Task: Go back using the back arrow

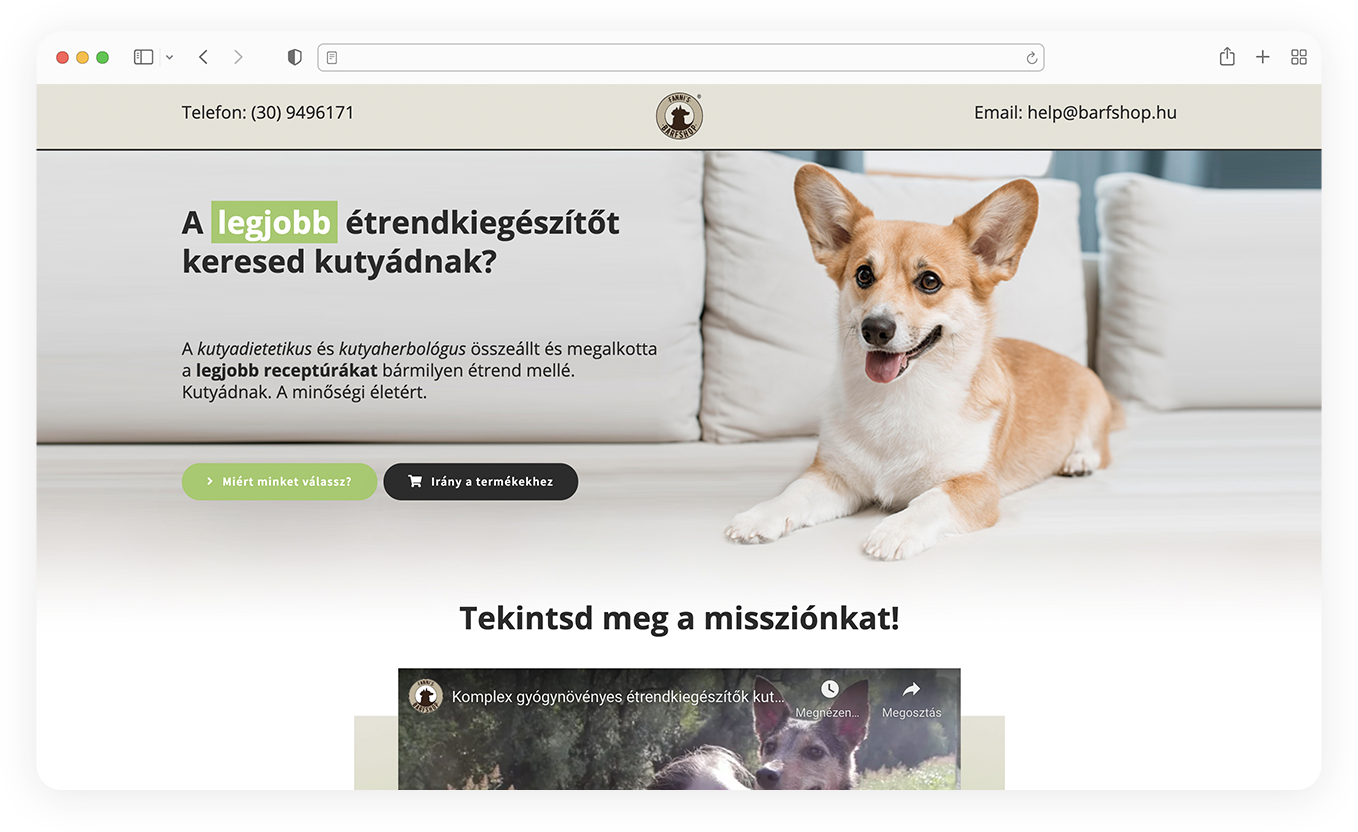Action: (203, 57)
